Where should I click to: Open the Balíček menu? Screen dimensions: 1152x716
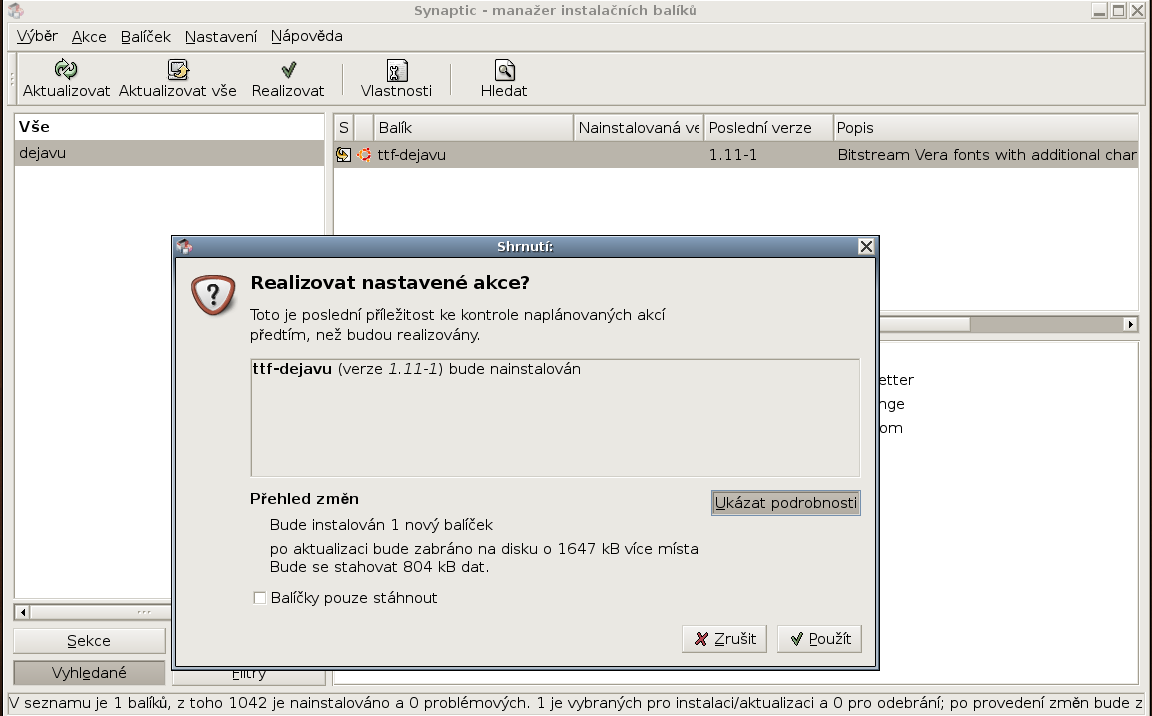click(146, 36)
